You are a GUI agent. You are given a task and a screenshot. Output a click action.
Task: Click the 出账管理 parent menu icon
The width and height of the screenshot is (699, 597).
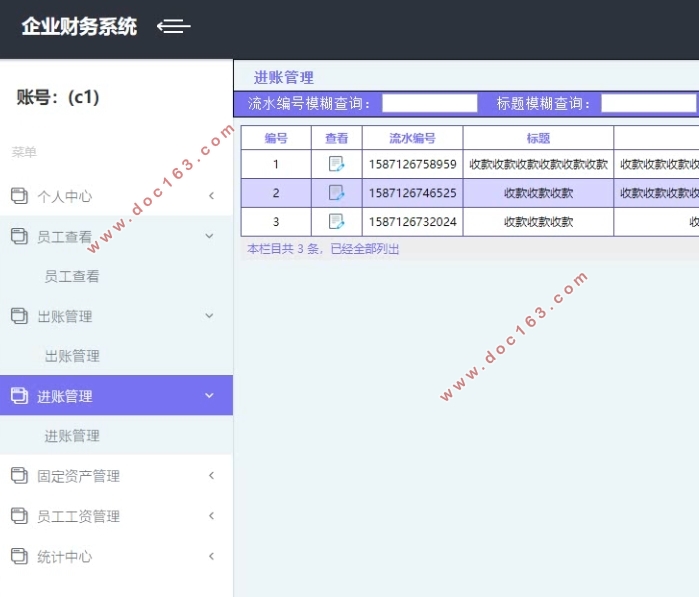click(x=19, y=316)
